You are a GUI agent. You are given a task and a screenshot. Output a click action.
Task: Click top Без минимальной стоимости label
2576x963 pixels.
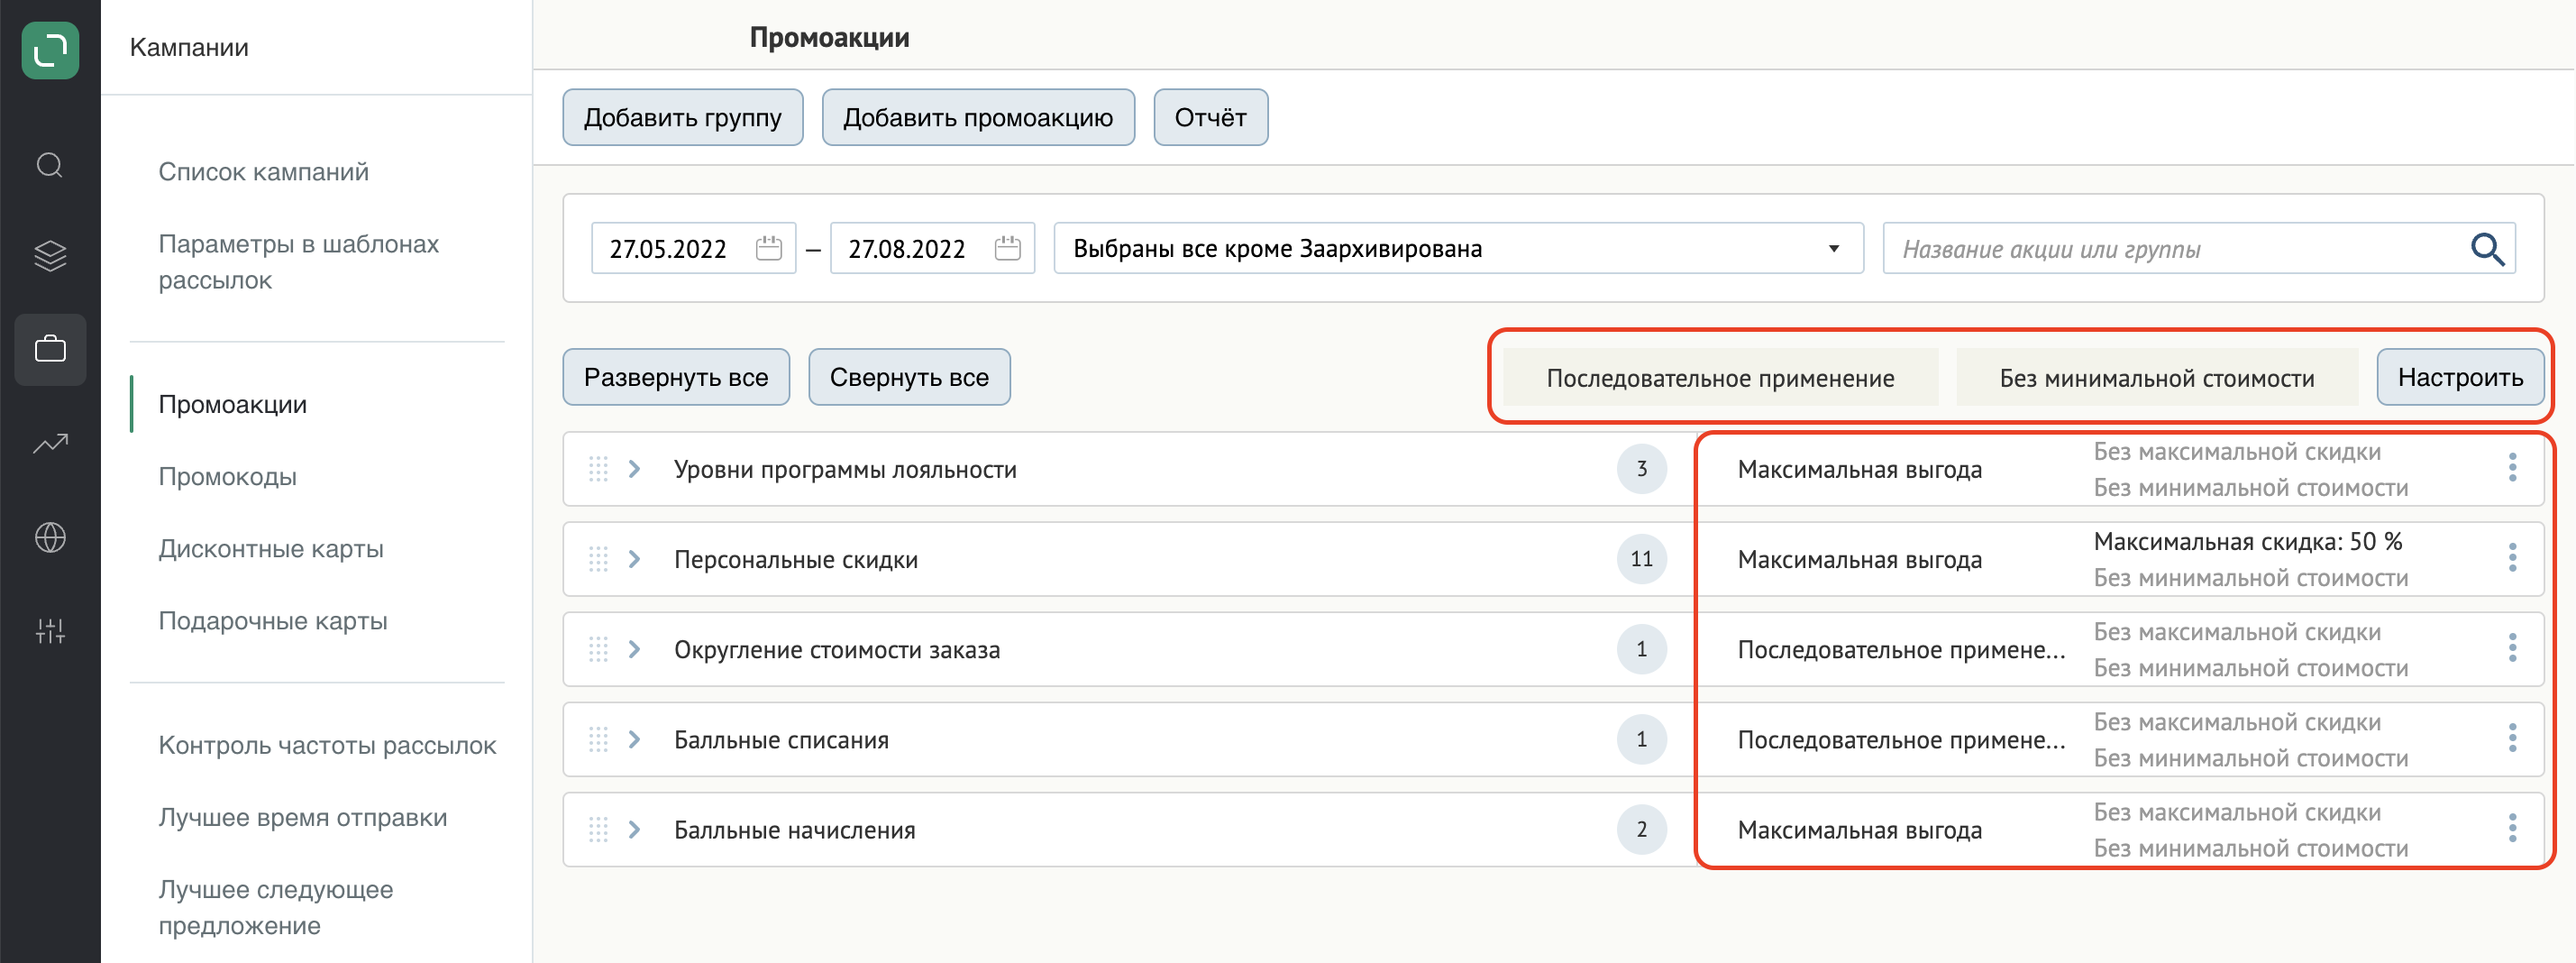pos(2157,378)
